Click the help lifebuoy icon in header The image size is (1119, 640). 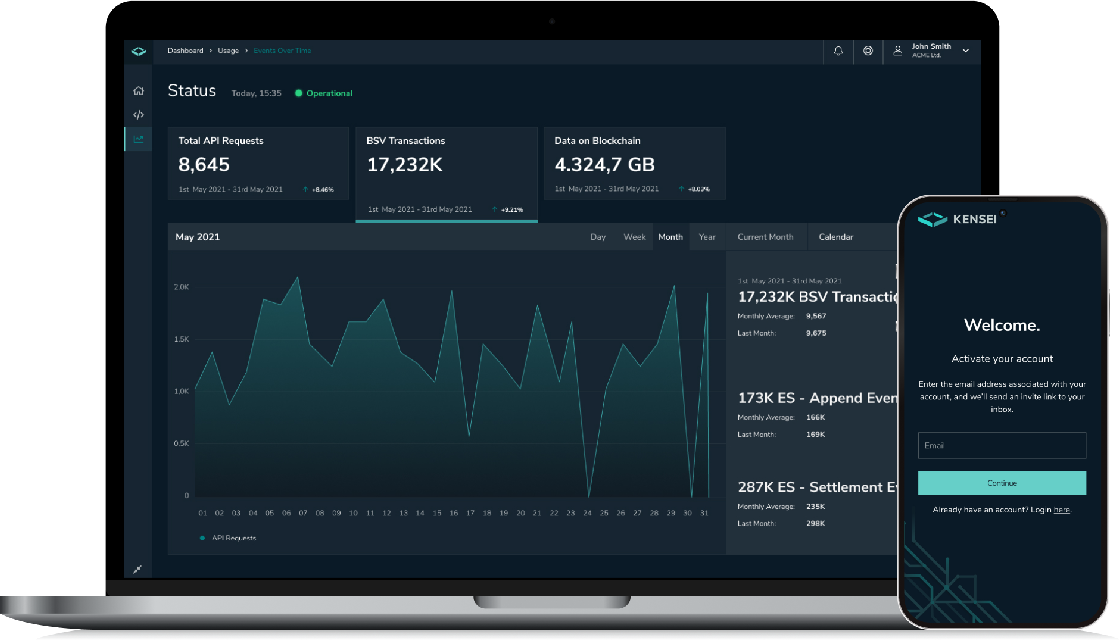(x=868, y=51)
